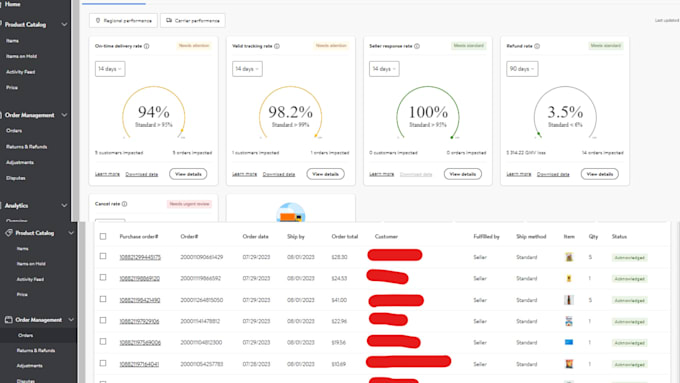
Task: Click the tag icon beside Product Catalog in orders-page sidebar
Action: point(9,233)
